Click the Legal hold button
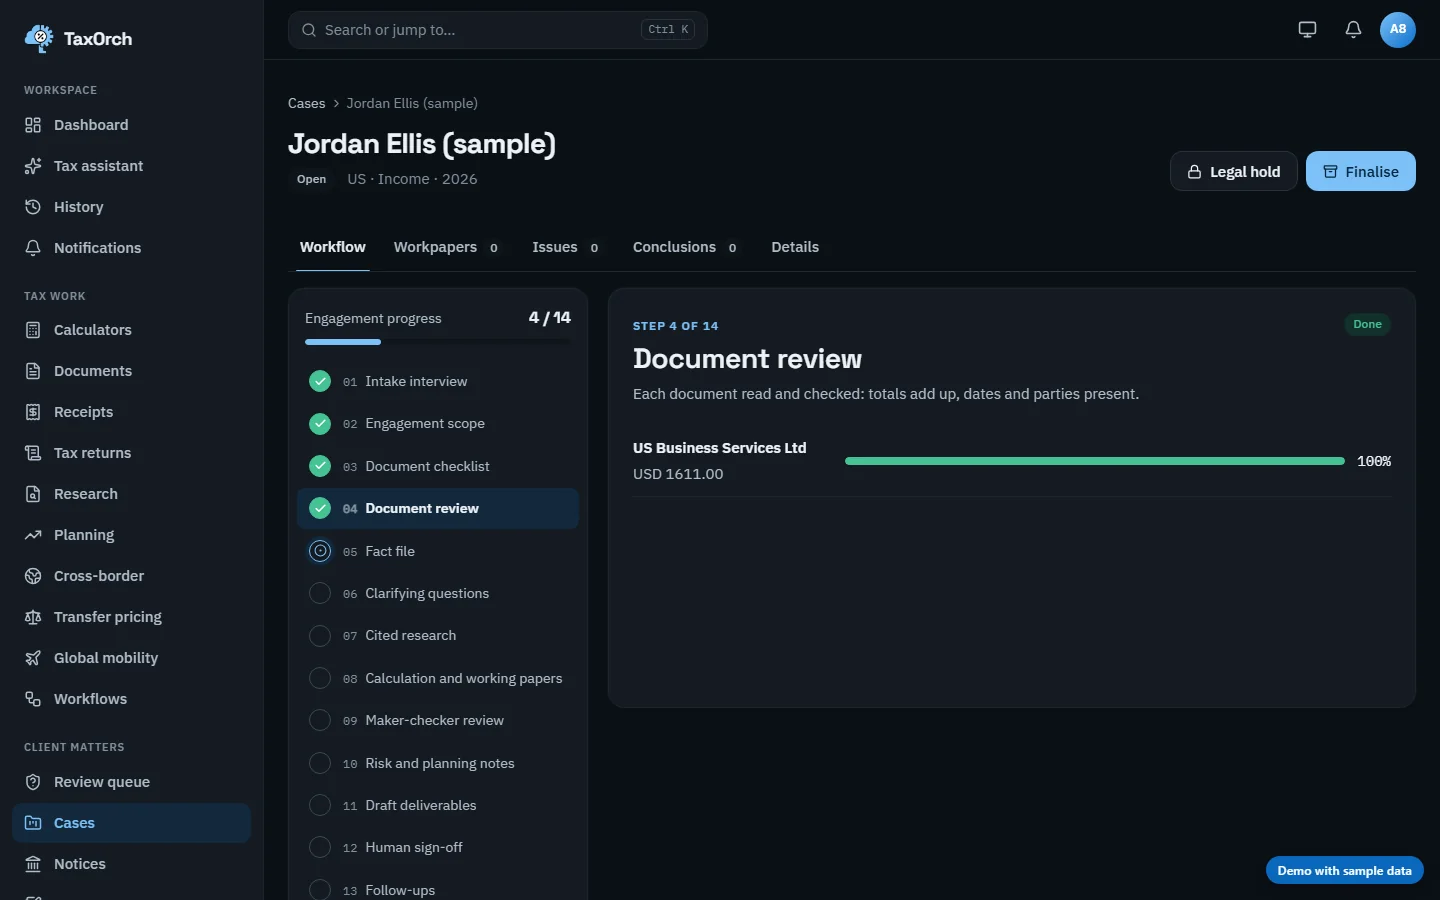The image size is (1440, 900). pyautogui.click(x=1234, y=172)
